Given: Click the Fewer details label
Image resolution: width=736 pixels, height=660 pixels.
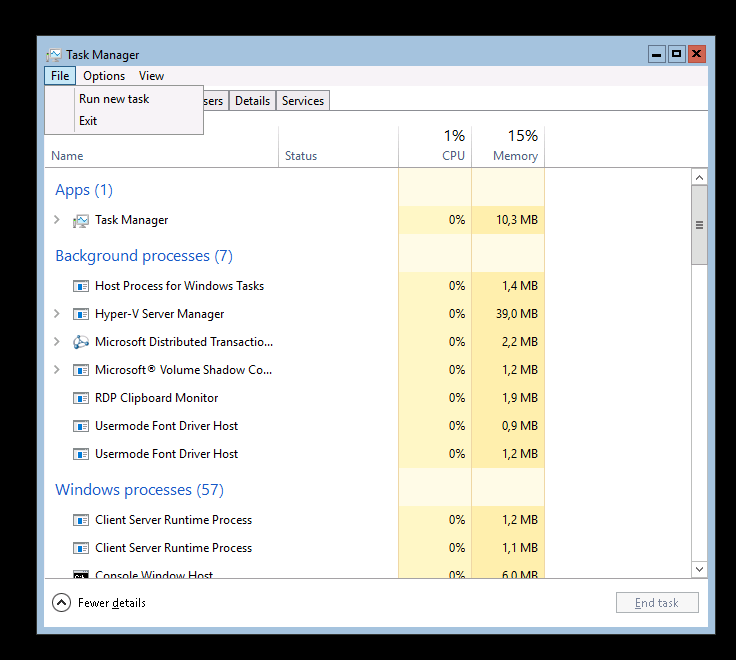Looking at the screenshot, I should point(112,603).
